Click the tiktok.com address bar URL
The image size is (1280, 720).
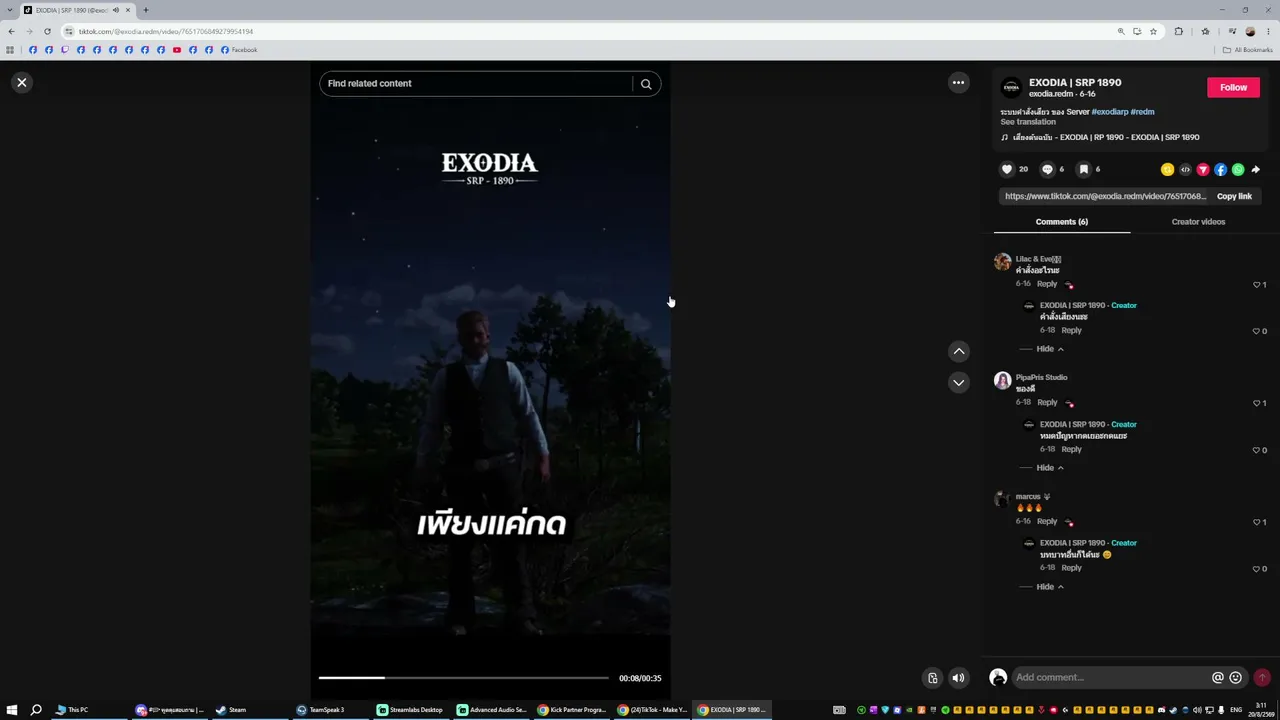166,32
